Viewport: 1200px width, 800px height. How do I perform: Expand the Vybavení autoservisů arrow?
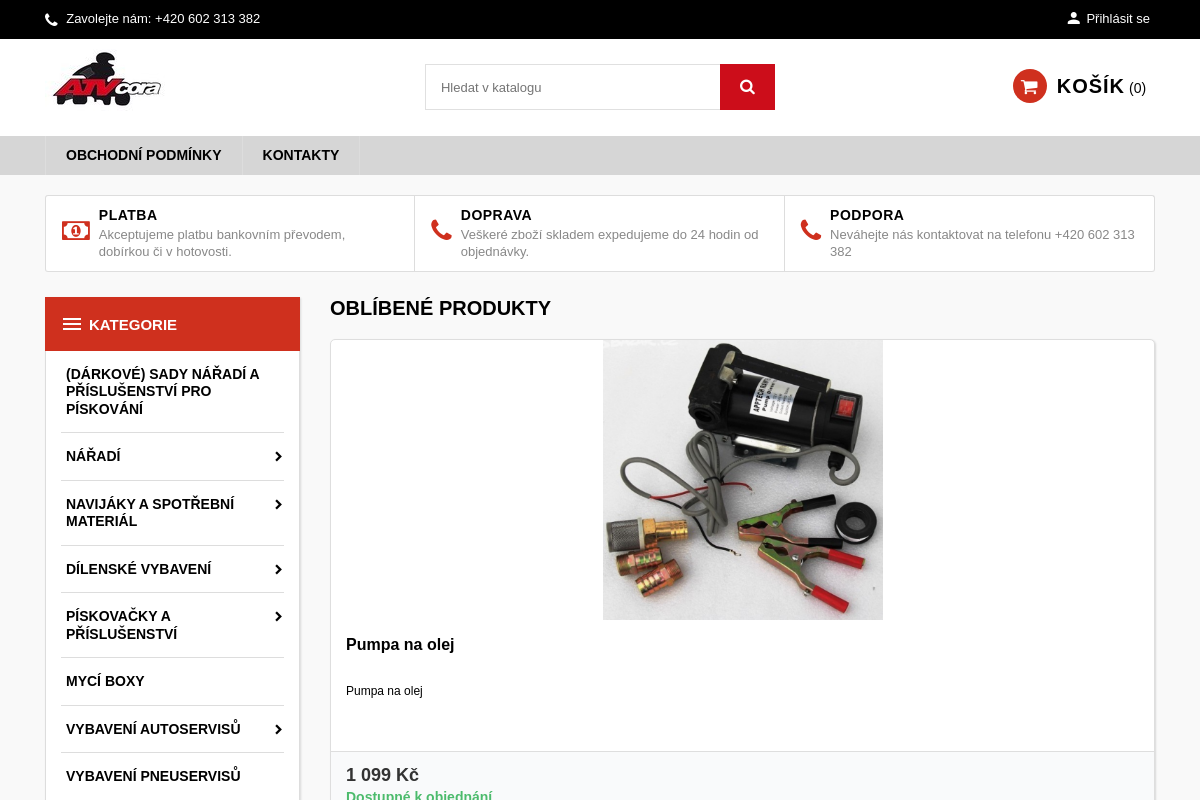pyautogui.click(x=278, y=729)
